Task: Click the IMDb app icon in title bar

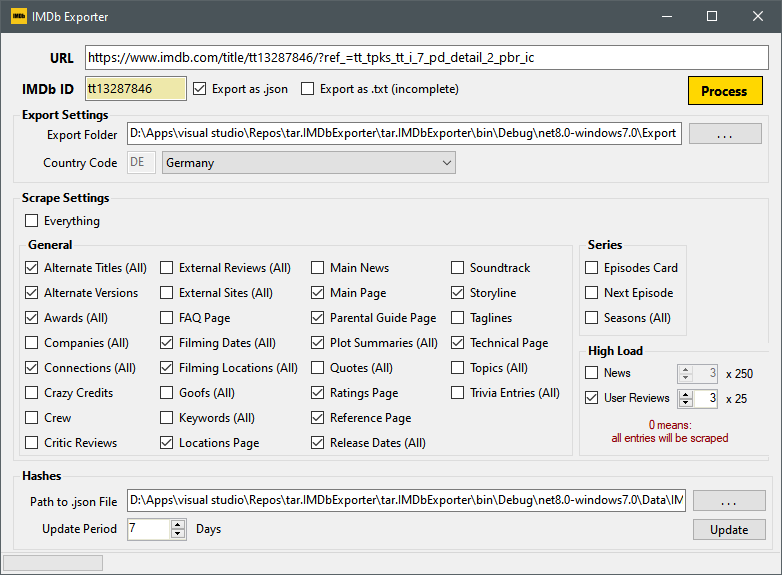Action: click(x=19, y=16)
